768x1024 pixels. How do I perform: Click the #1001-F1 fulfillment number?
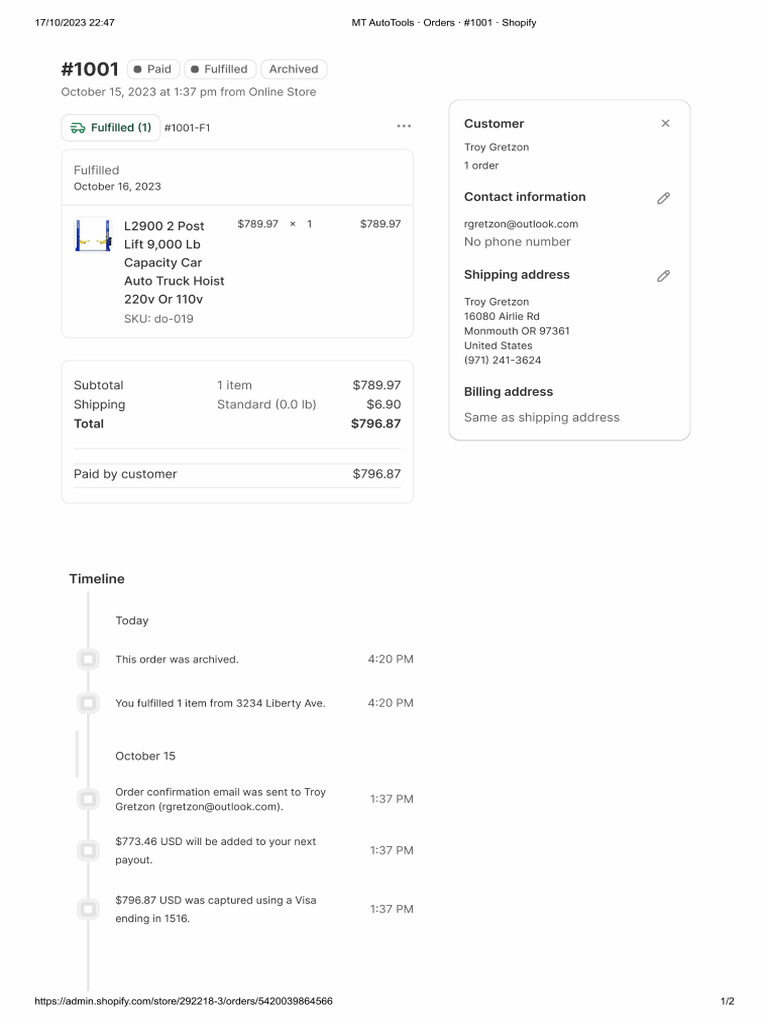(x=187, y=128)
